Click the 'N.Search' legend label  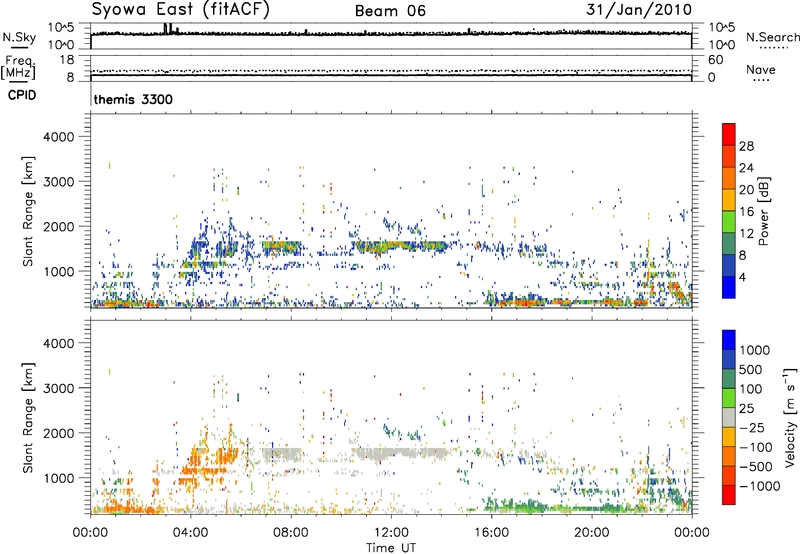tap(772, 37)
